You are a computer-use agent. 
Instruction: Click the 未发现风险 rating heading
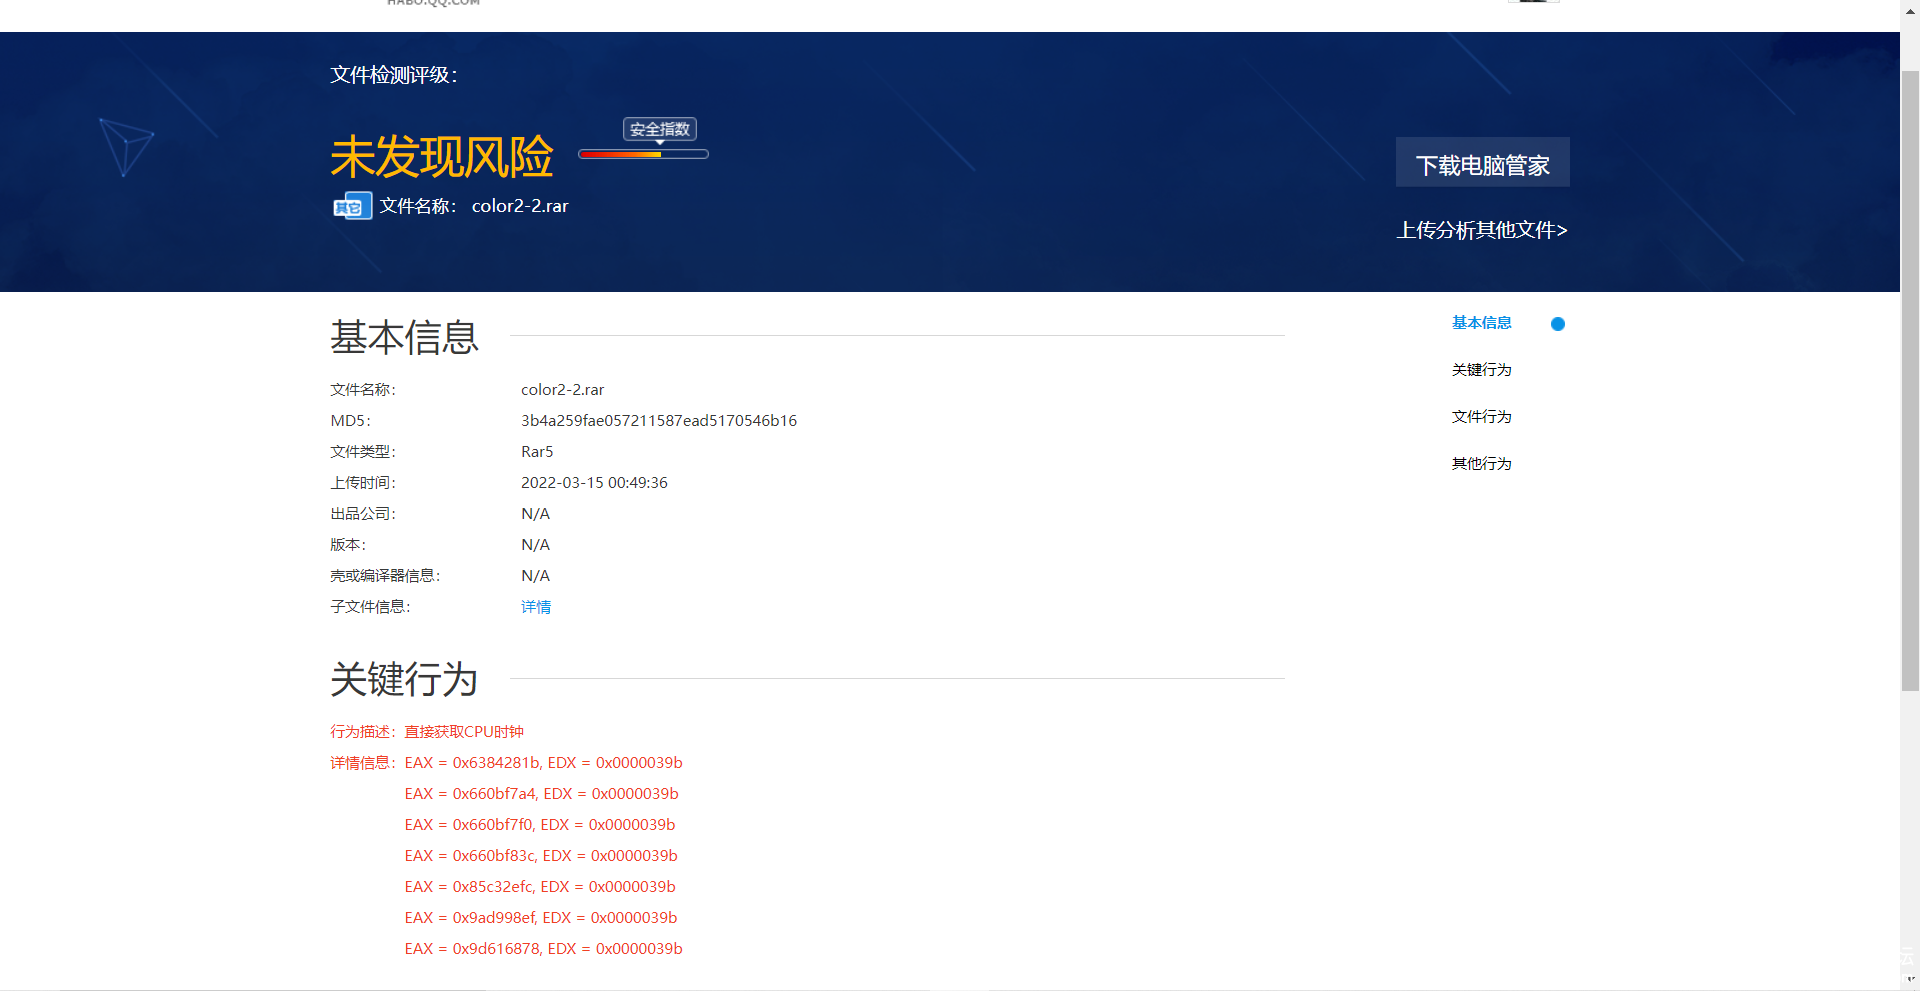(x=441, y=157)
